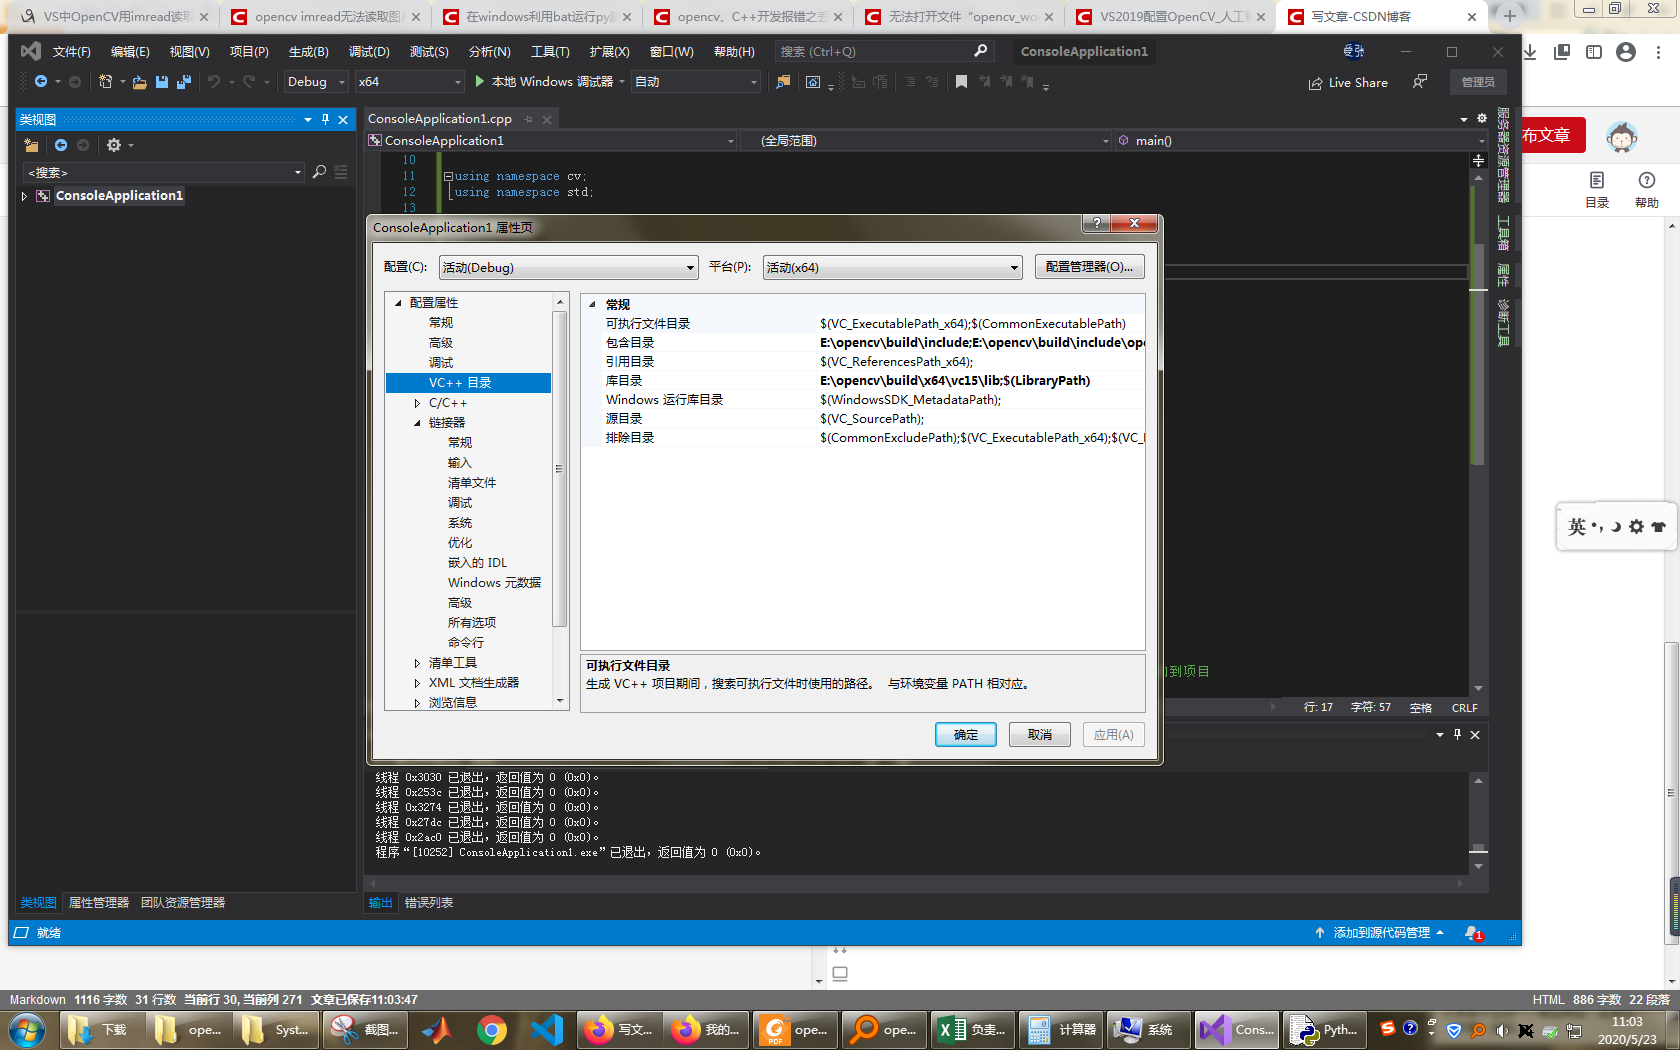
Task: Click 确定 to confirm property settings
Action: (964, 734)
